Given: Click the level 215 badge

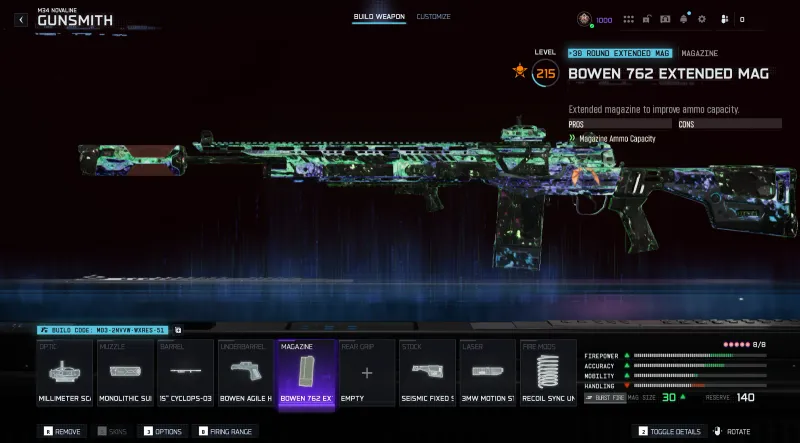Looking at the screenshot, I should [545, 74].
